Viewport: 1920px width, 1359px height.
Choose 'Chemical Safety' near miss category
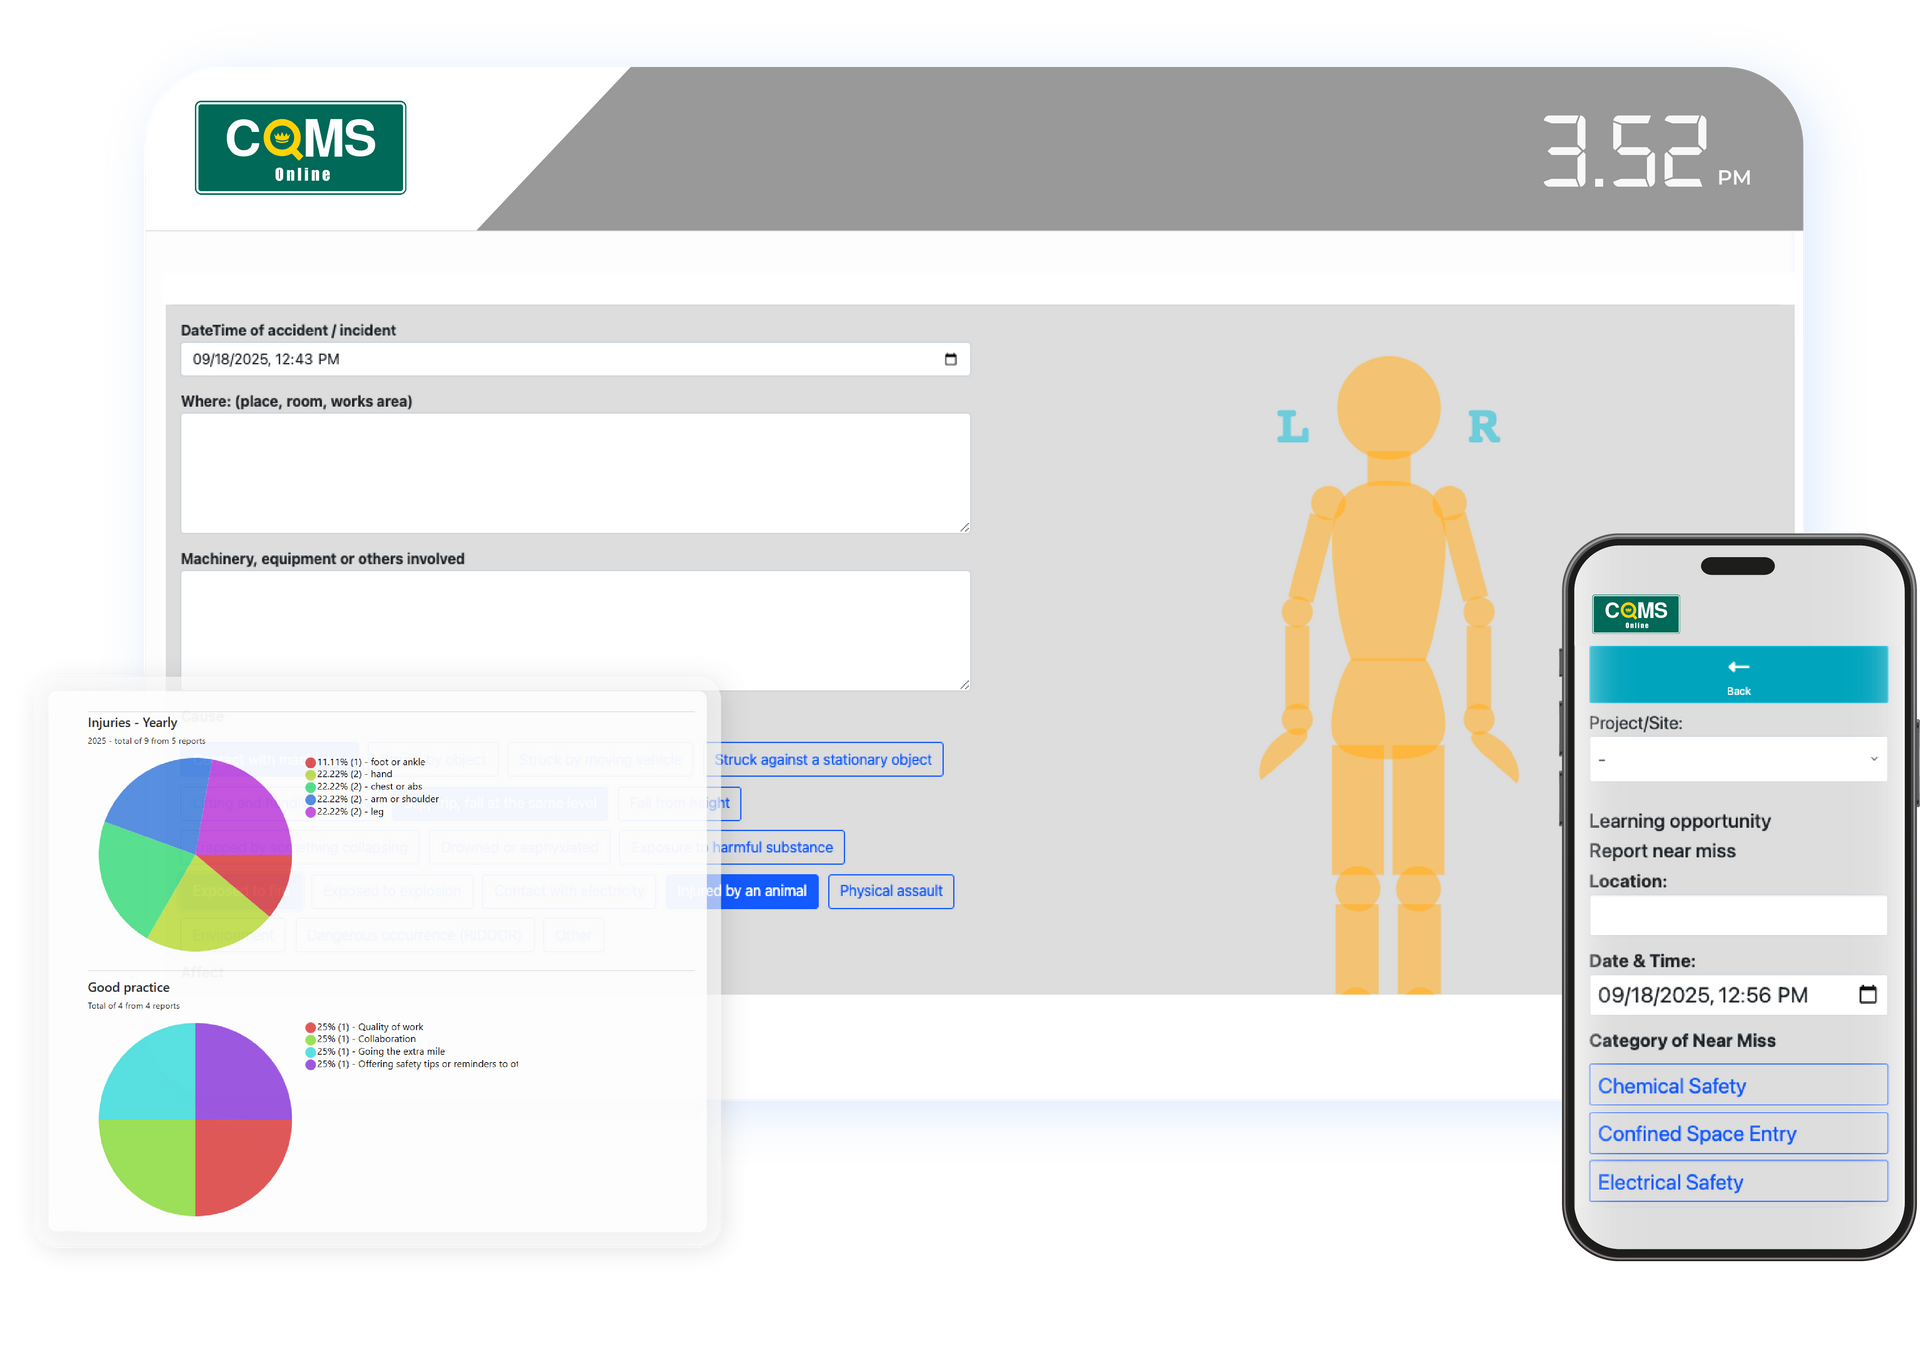coord(1737,1085)
